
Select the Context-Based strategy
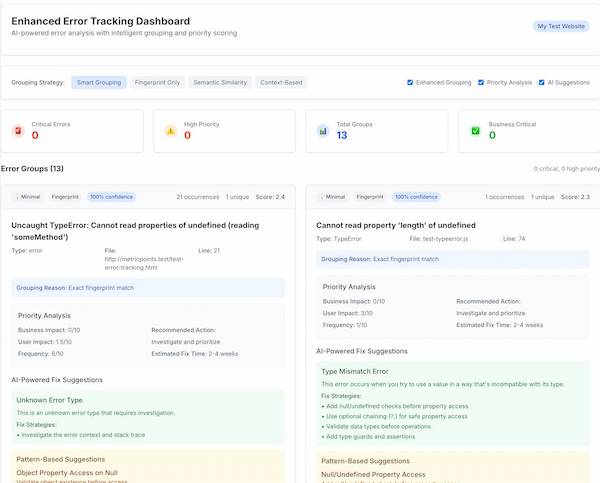click(x=281, y=82)
